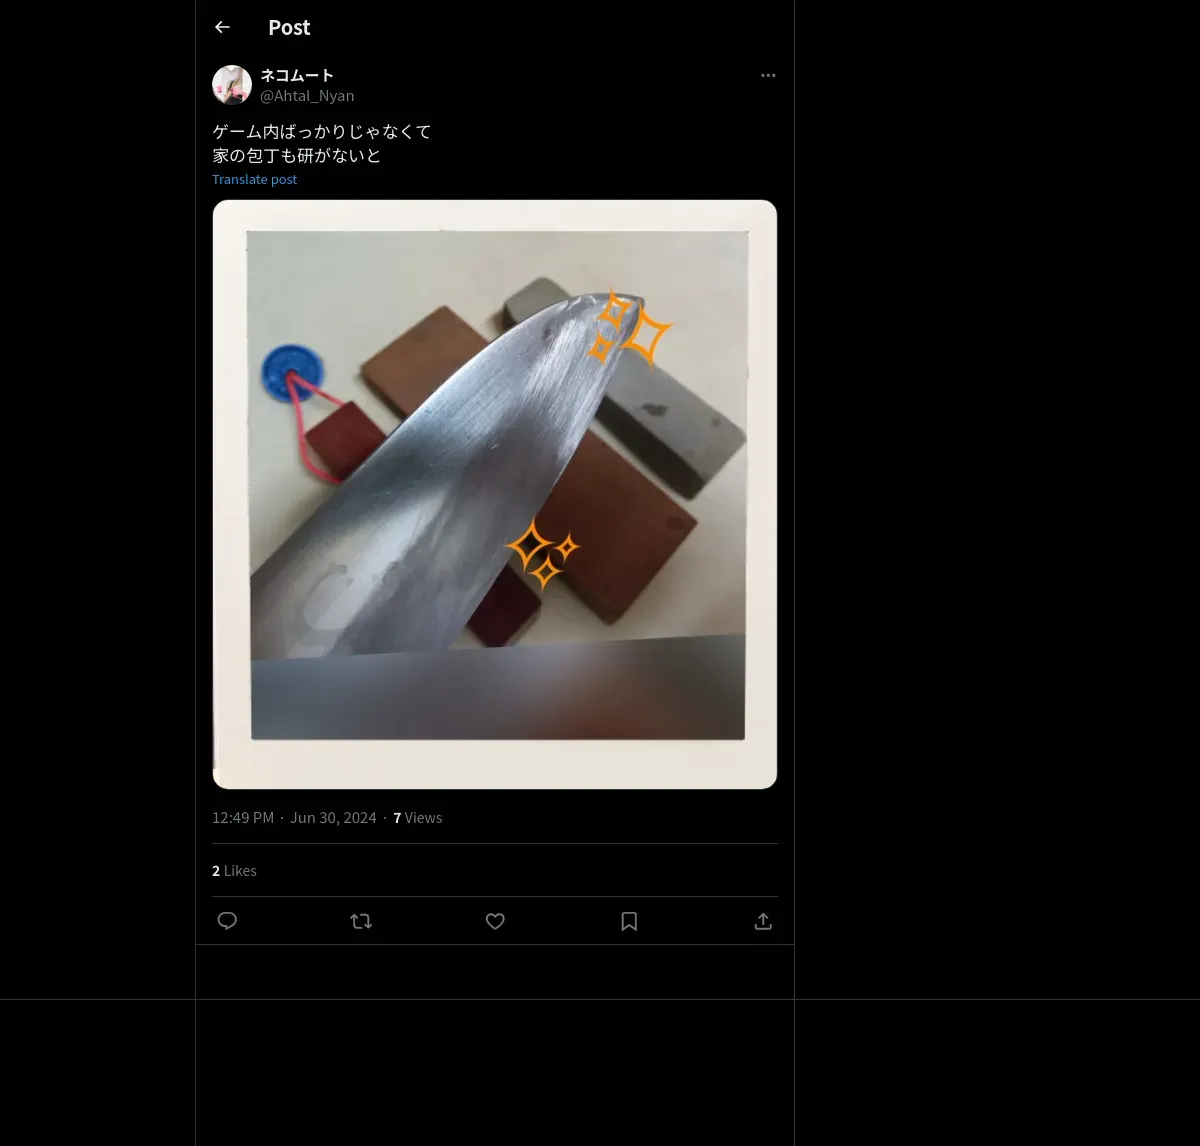Open the @Ahtal_Nyan handle

pyautogui.click(x=307, y=96)
